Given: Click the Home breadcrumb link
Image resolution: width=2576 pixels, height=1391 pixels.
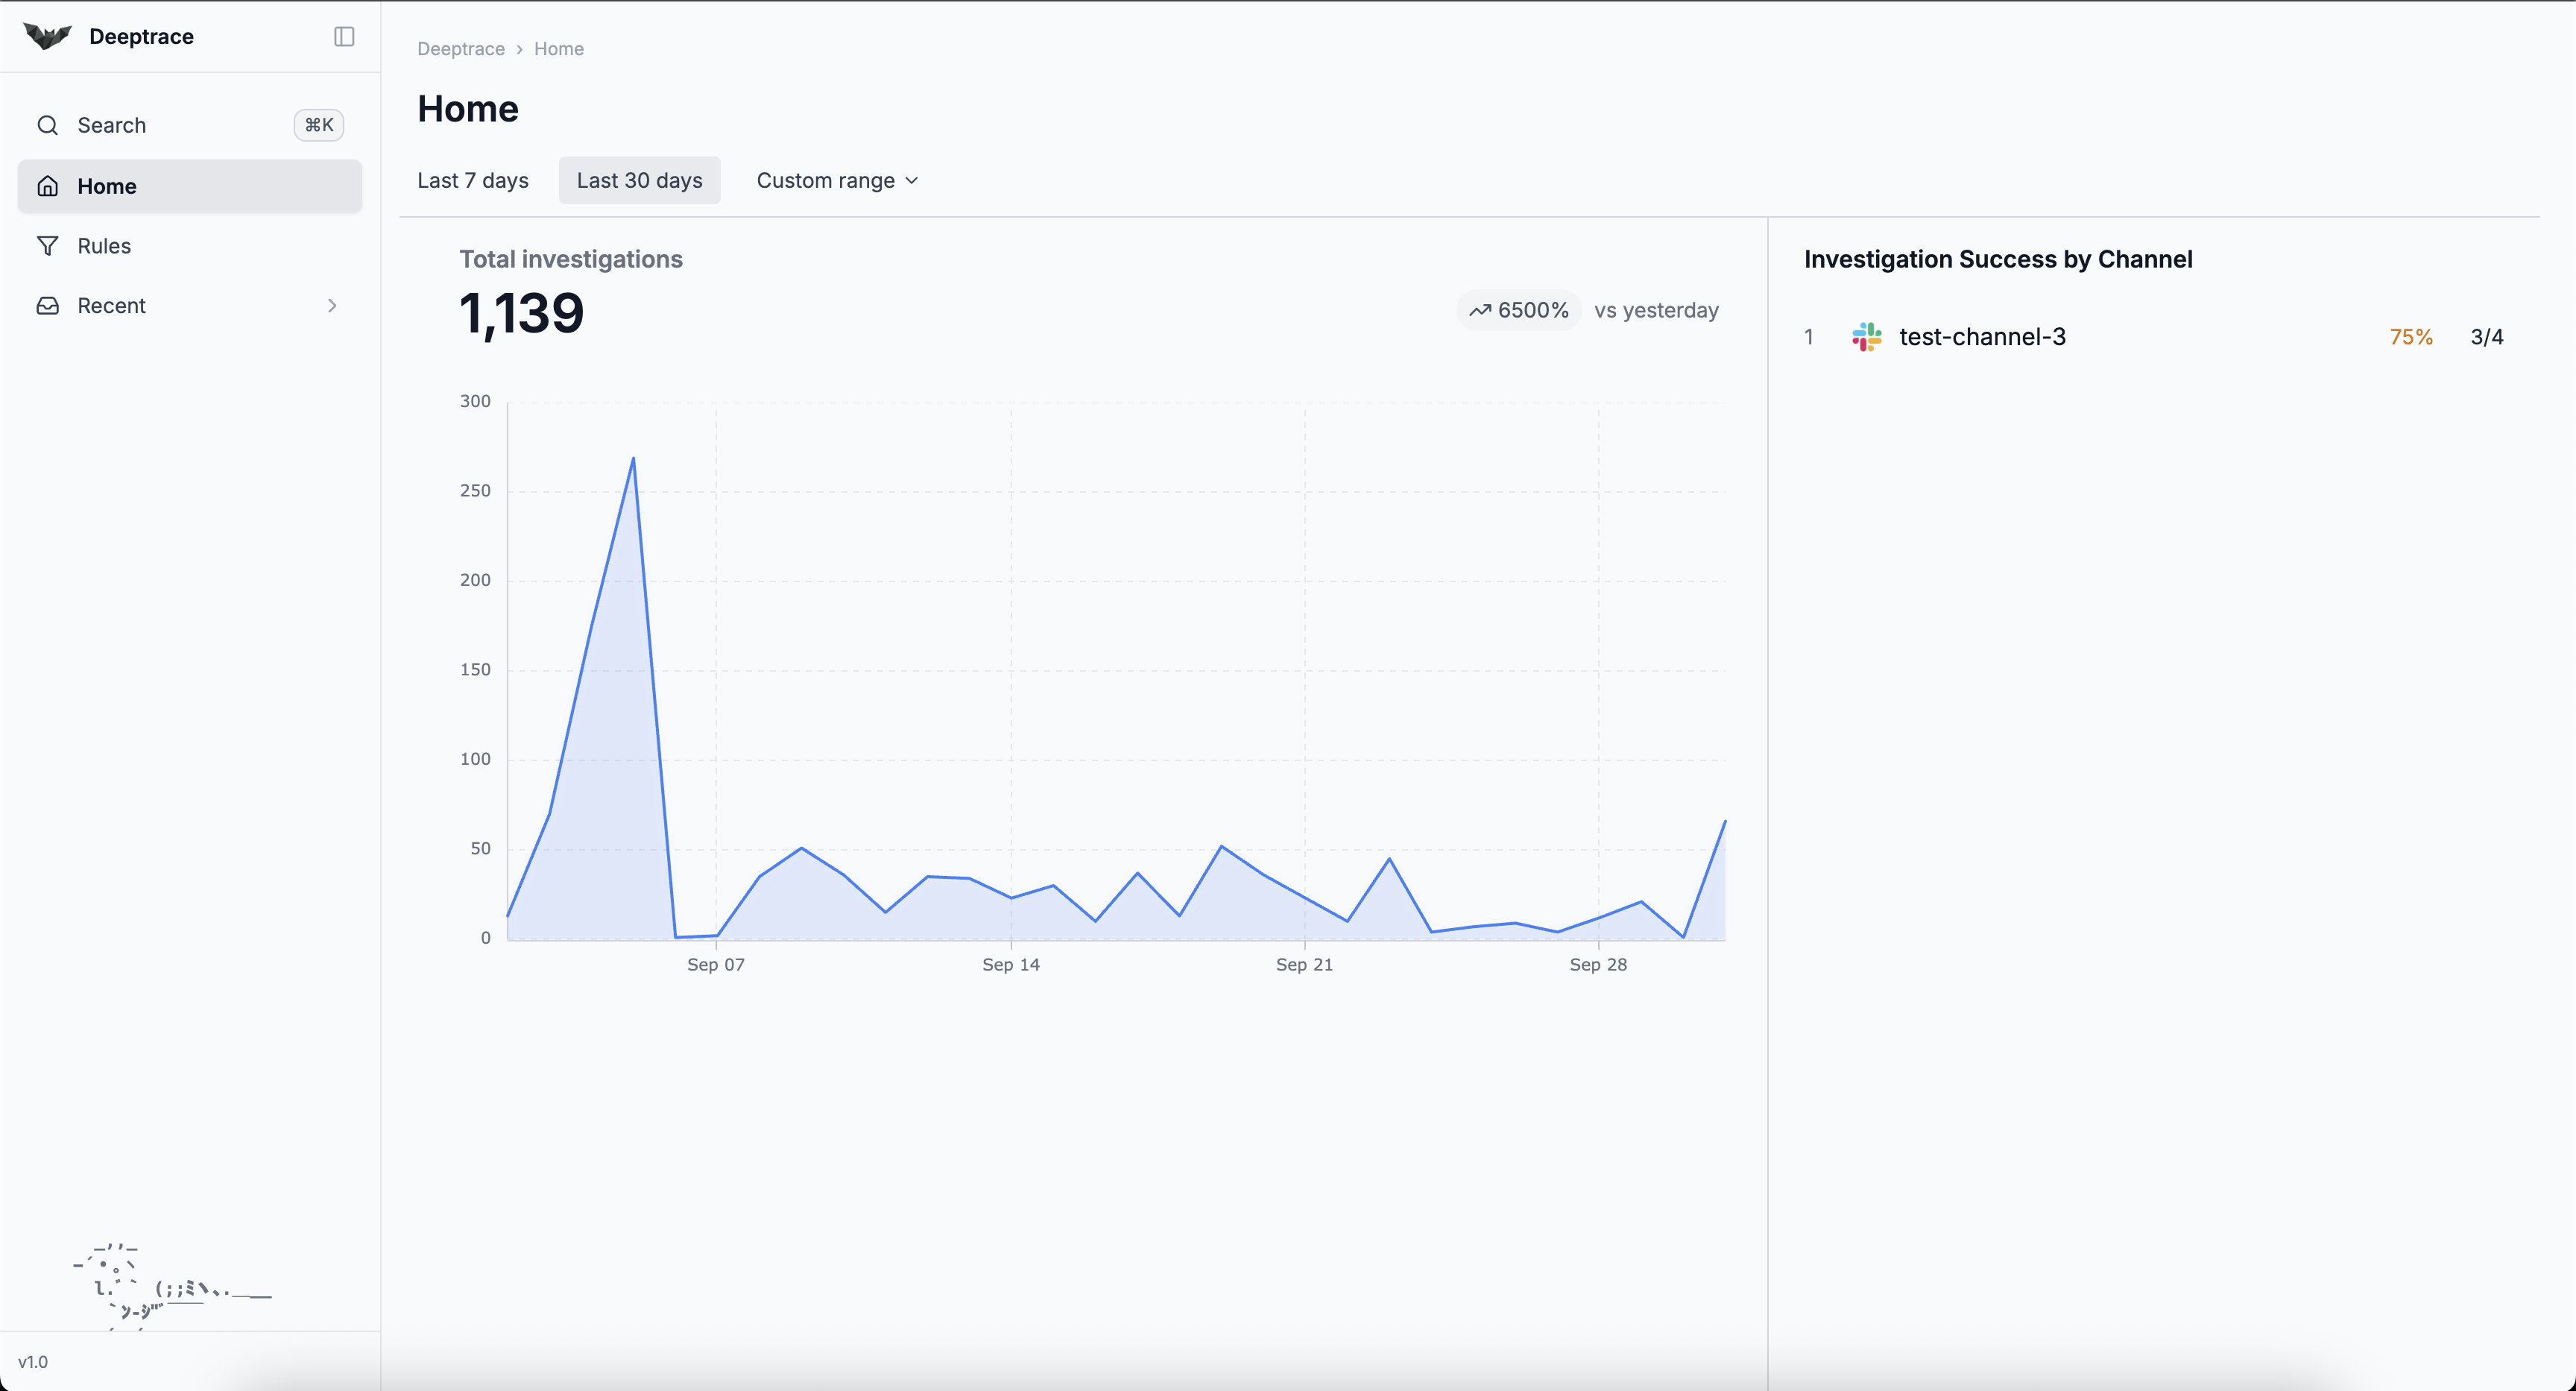Looking at the screenshot, I should click(x=558, y=49).
